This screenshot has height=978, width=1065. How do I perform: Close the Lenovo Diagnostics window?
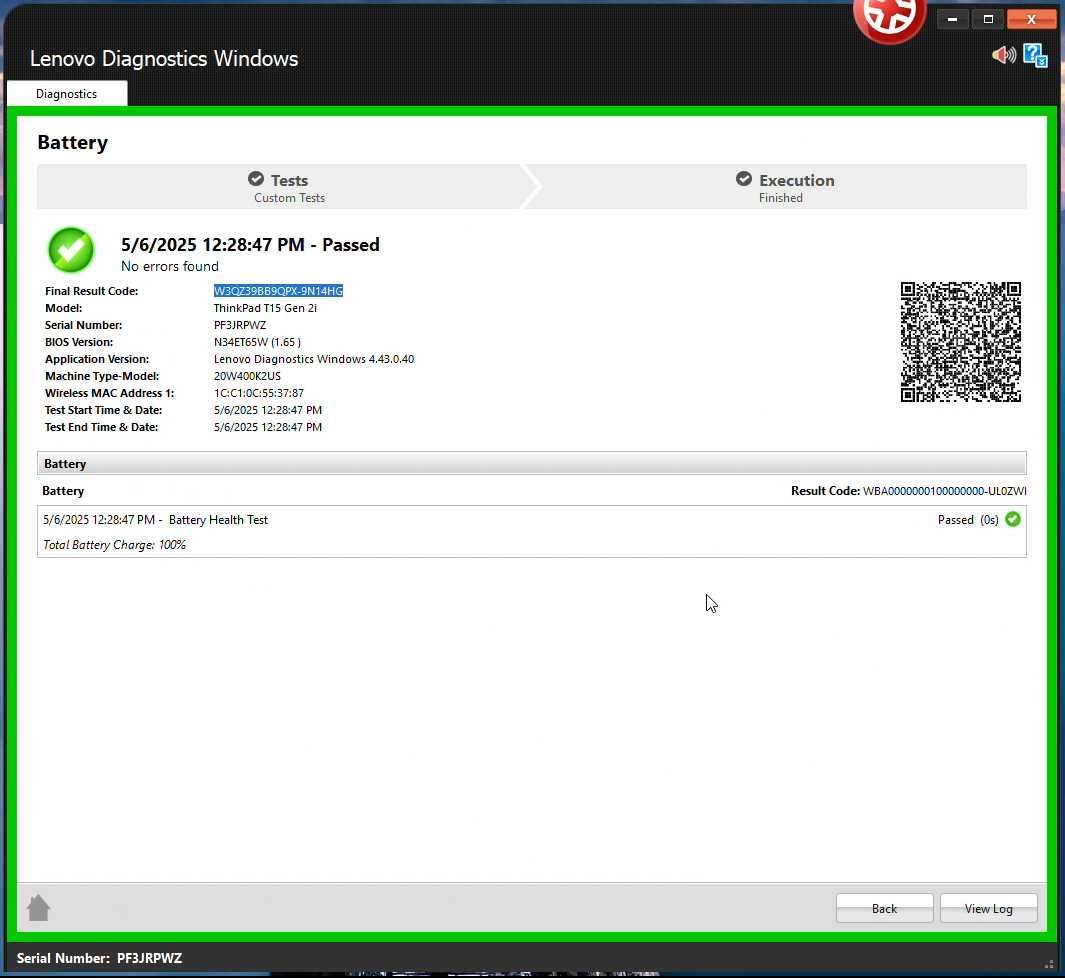[1031, 19]
